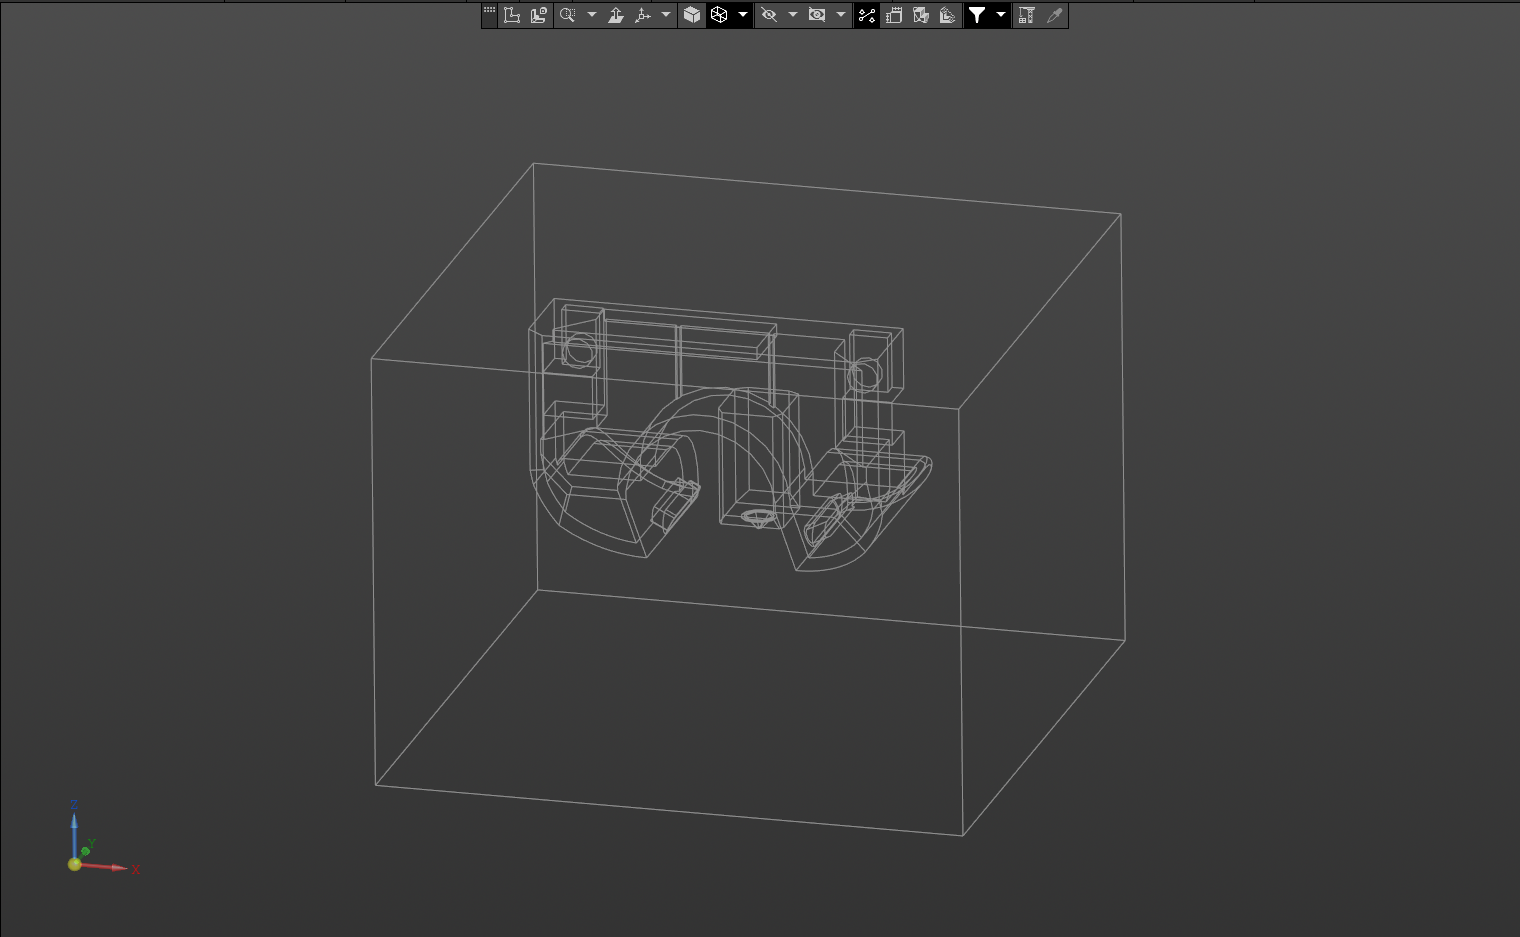Open the zoom options dropdown arrow
Image resolution: width=1520 pixels, height=937 pixels.
coord(592,15)
